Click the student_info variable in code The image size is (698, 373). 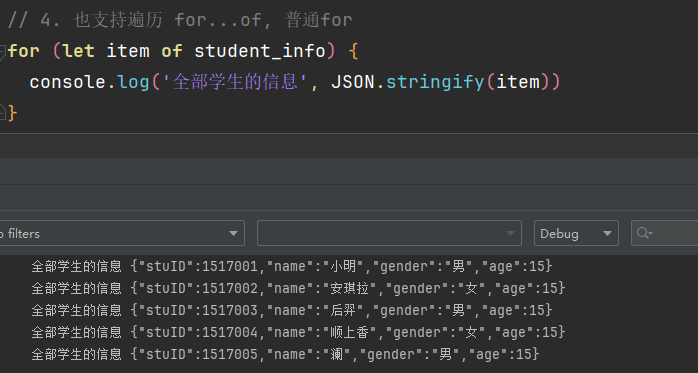260,51
